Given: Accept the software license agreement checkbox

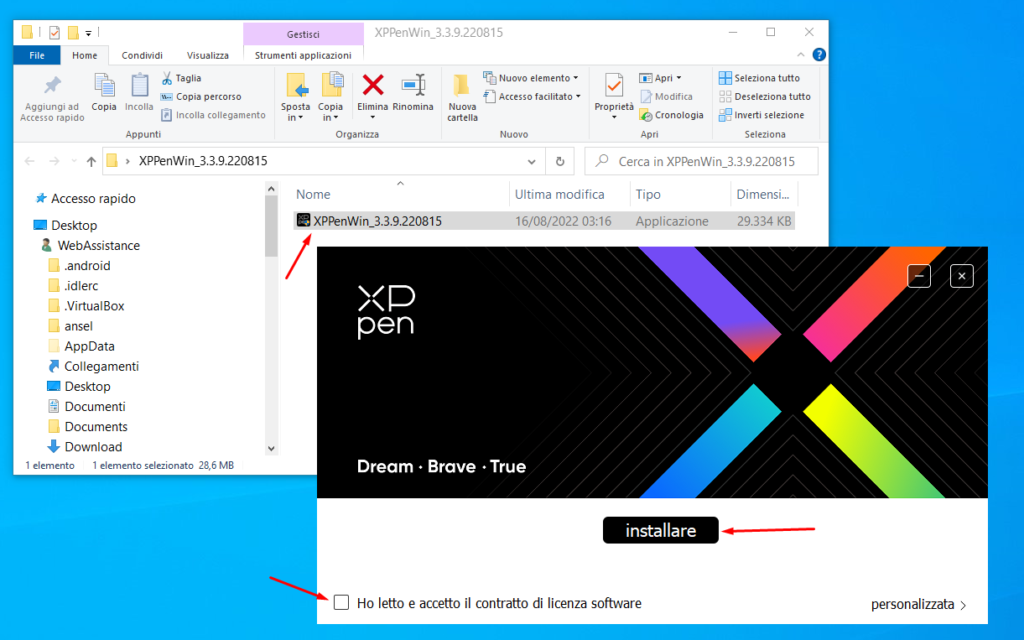Looking at the screenshot, I should pos(341,602).
